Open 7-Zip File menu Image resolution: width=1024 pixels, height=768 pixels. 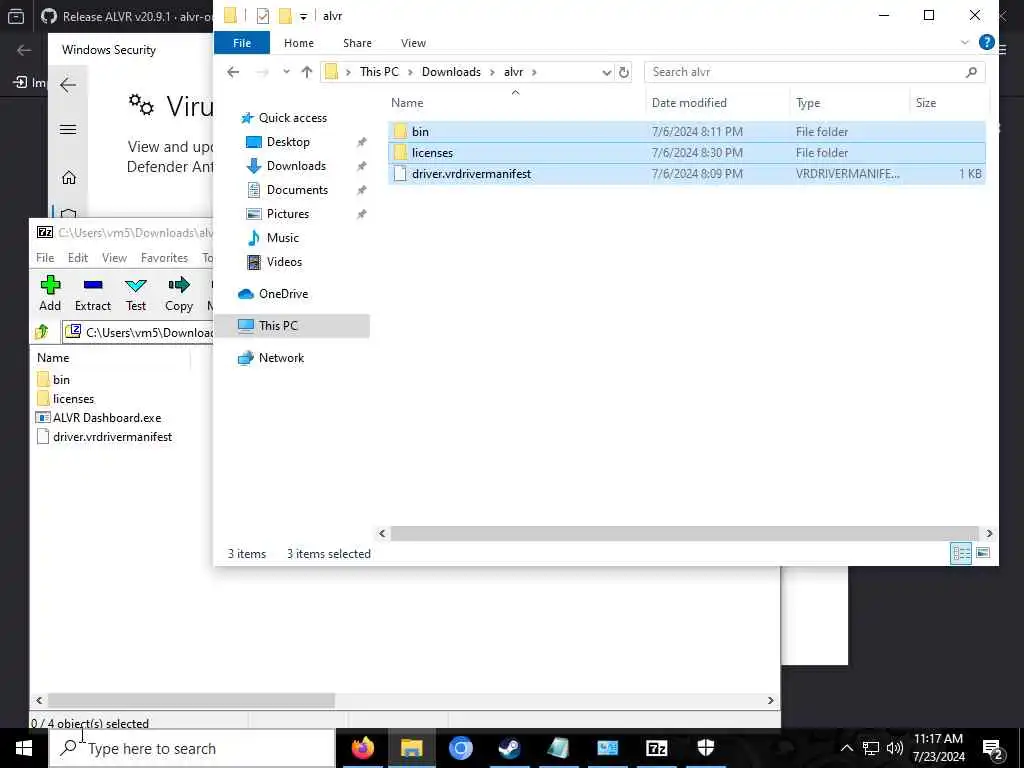(x=45, y=258)
